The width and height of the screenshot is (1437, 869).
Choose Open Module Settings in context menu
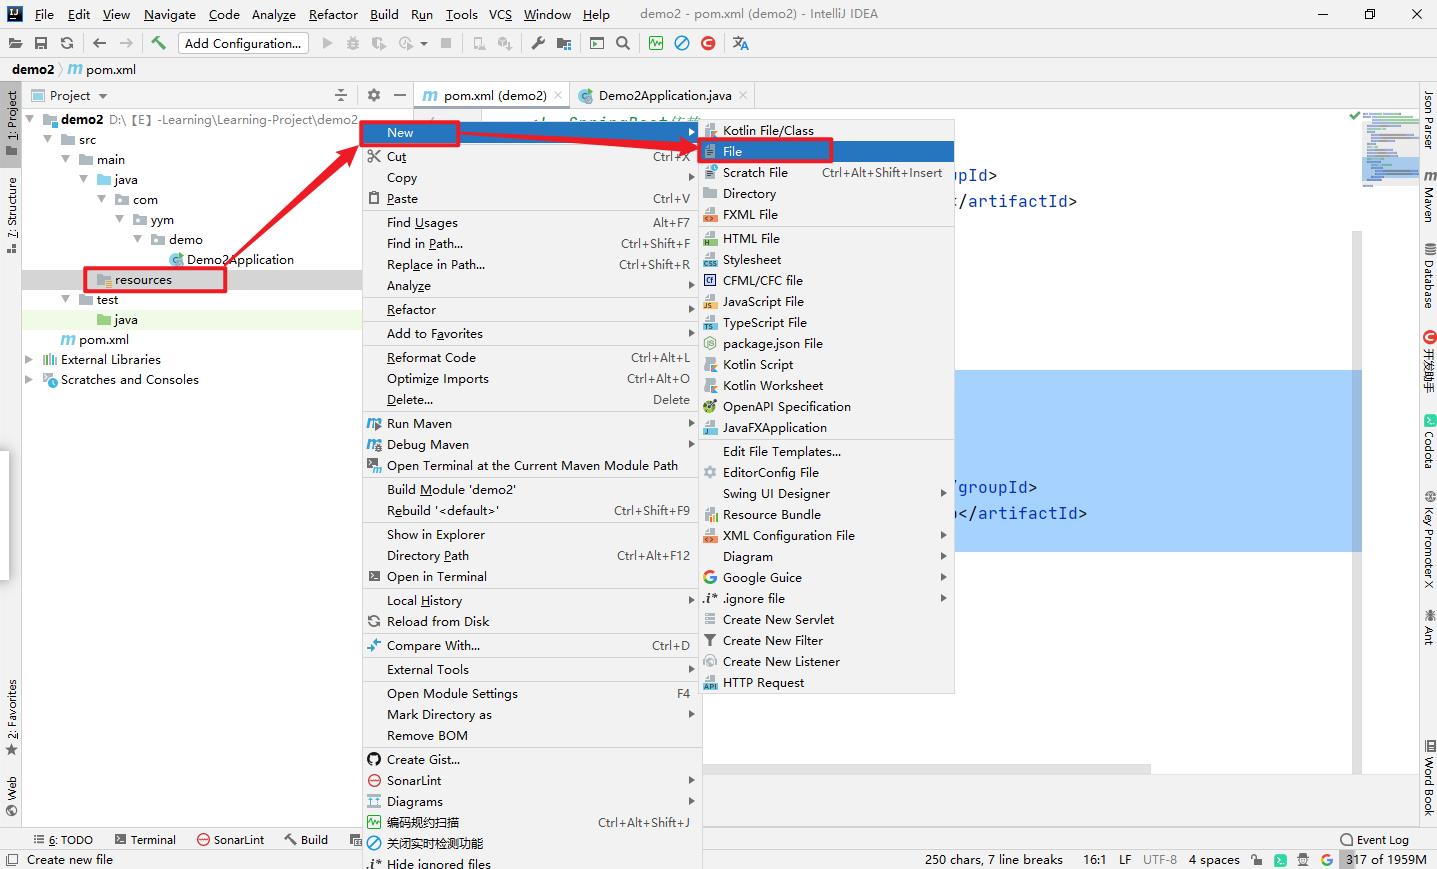(x=531, y=693)
